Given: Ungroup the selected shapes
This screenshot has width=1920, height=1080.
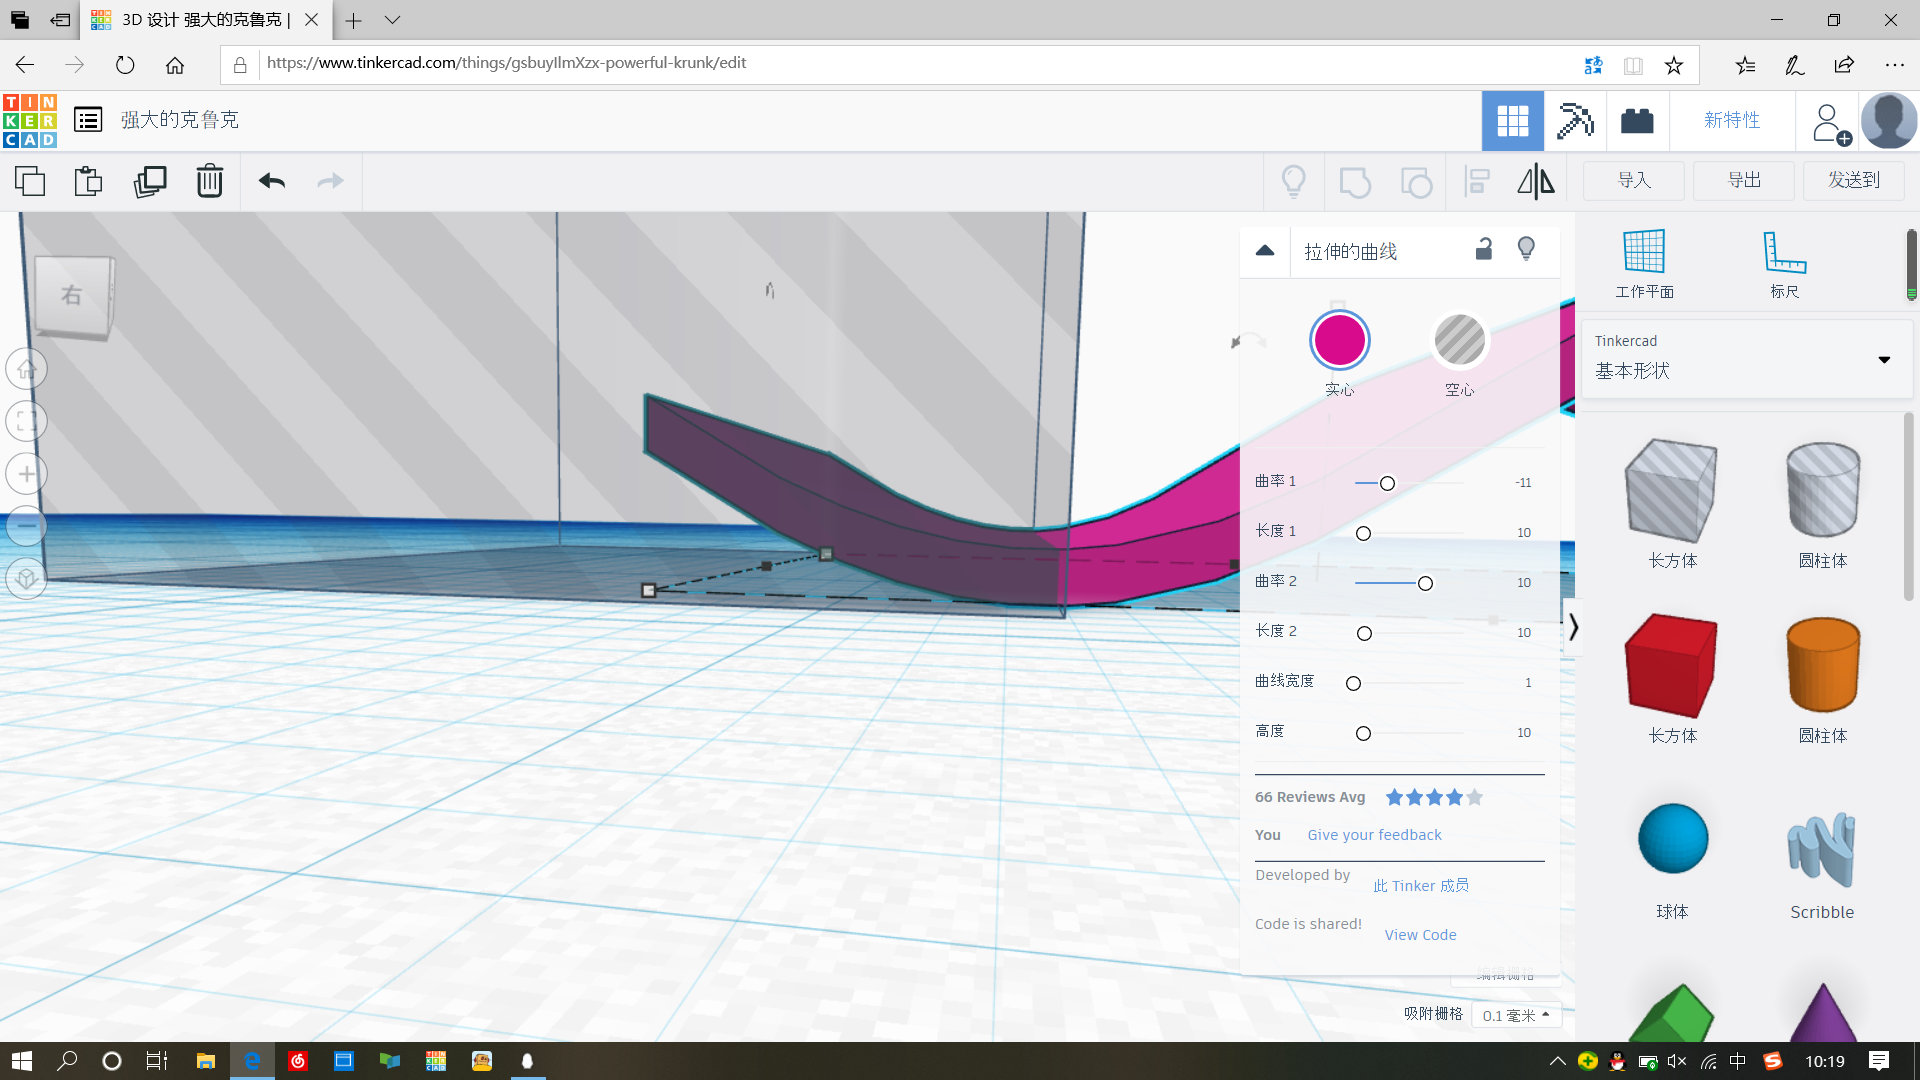Looking at the screenshot, I should click(1416, 182).
